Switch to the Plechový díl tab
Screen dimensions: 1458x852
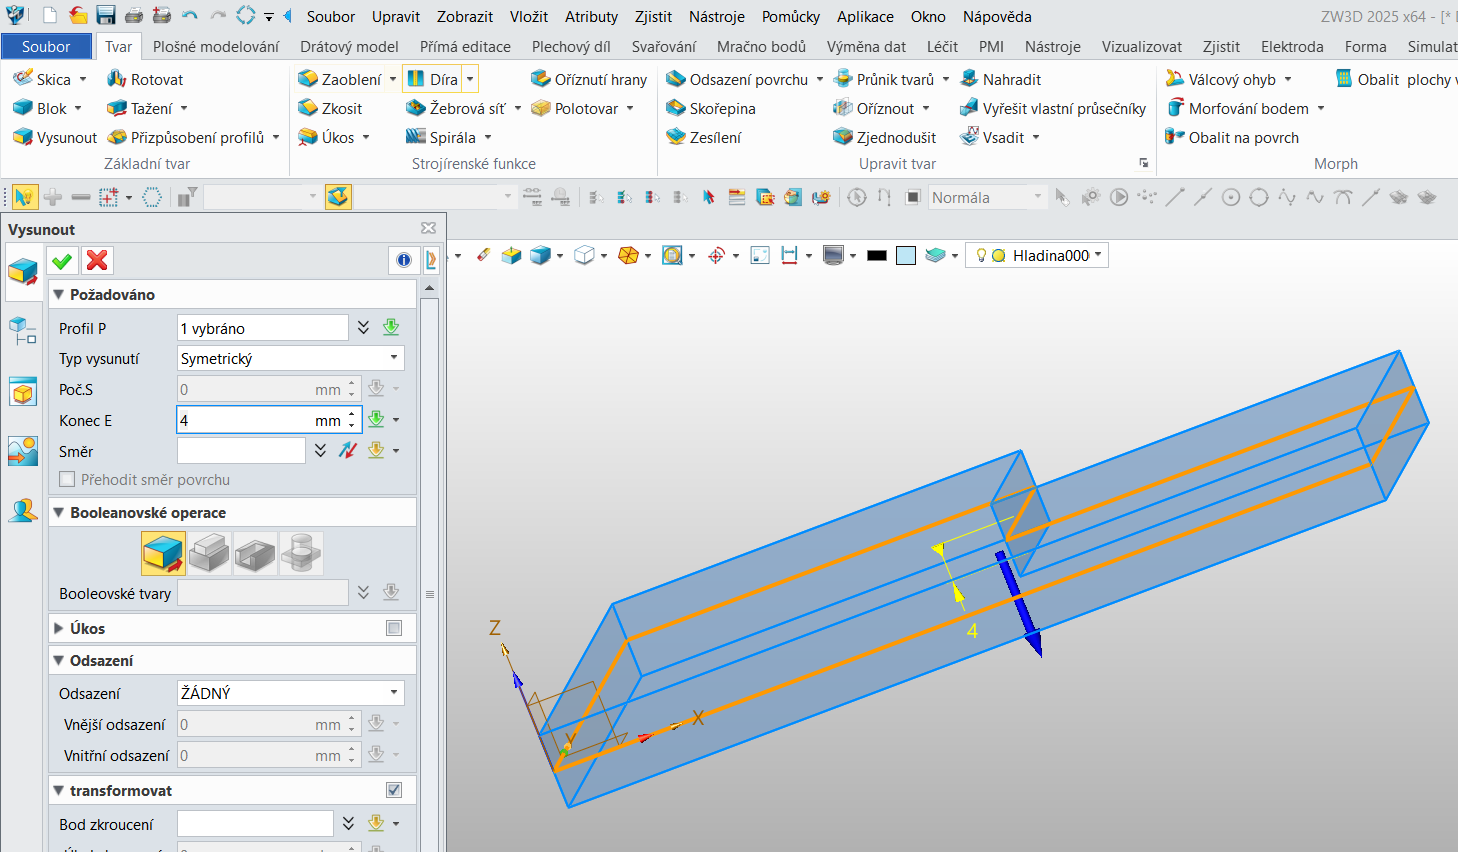[x=571, y=46]
